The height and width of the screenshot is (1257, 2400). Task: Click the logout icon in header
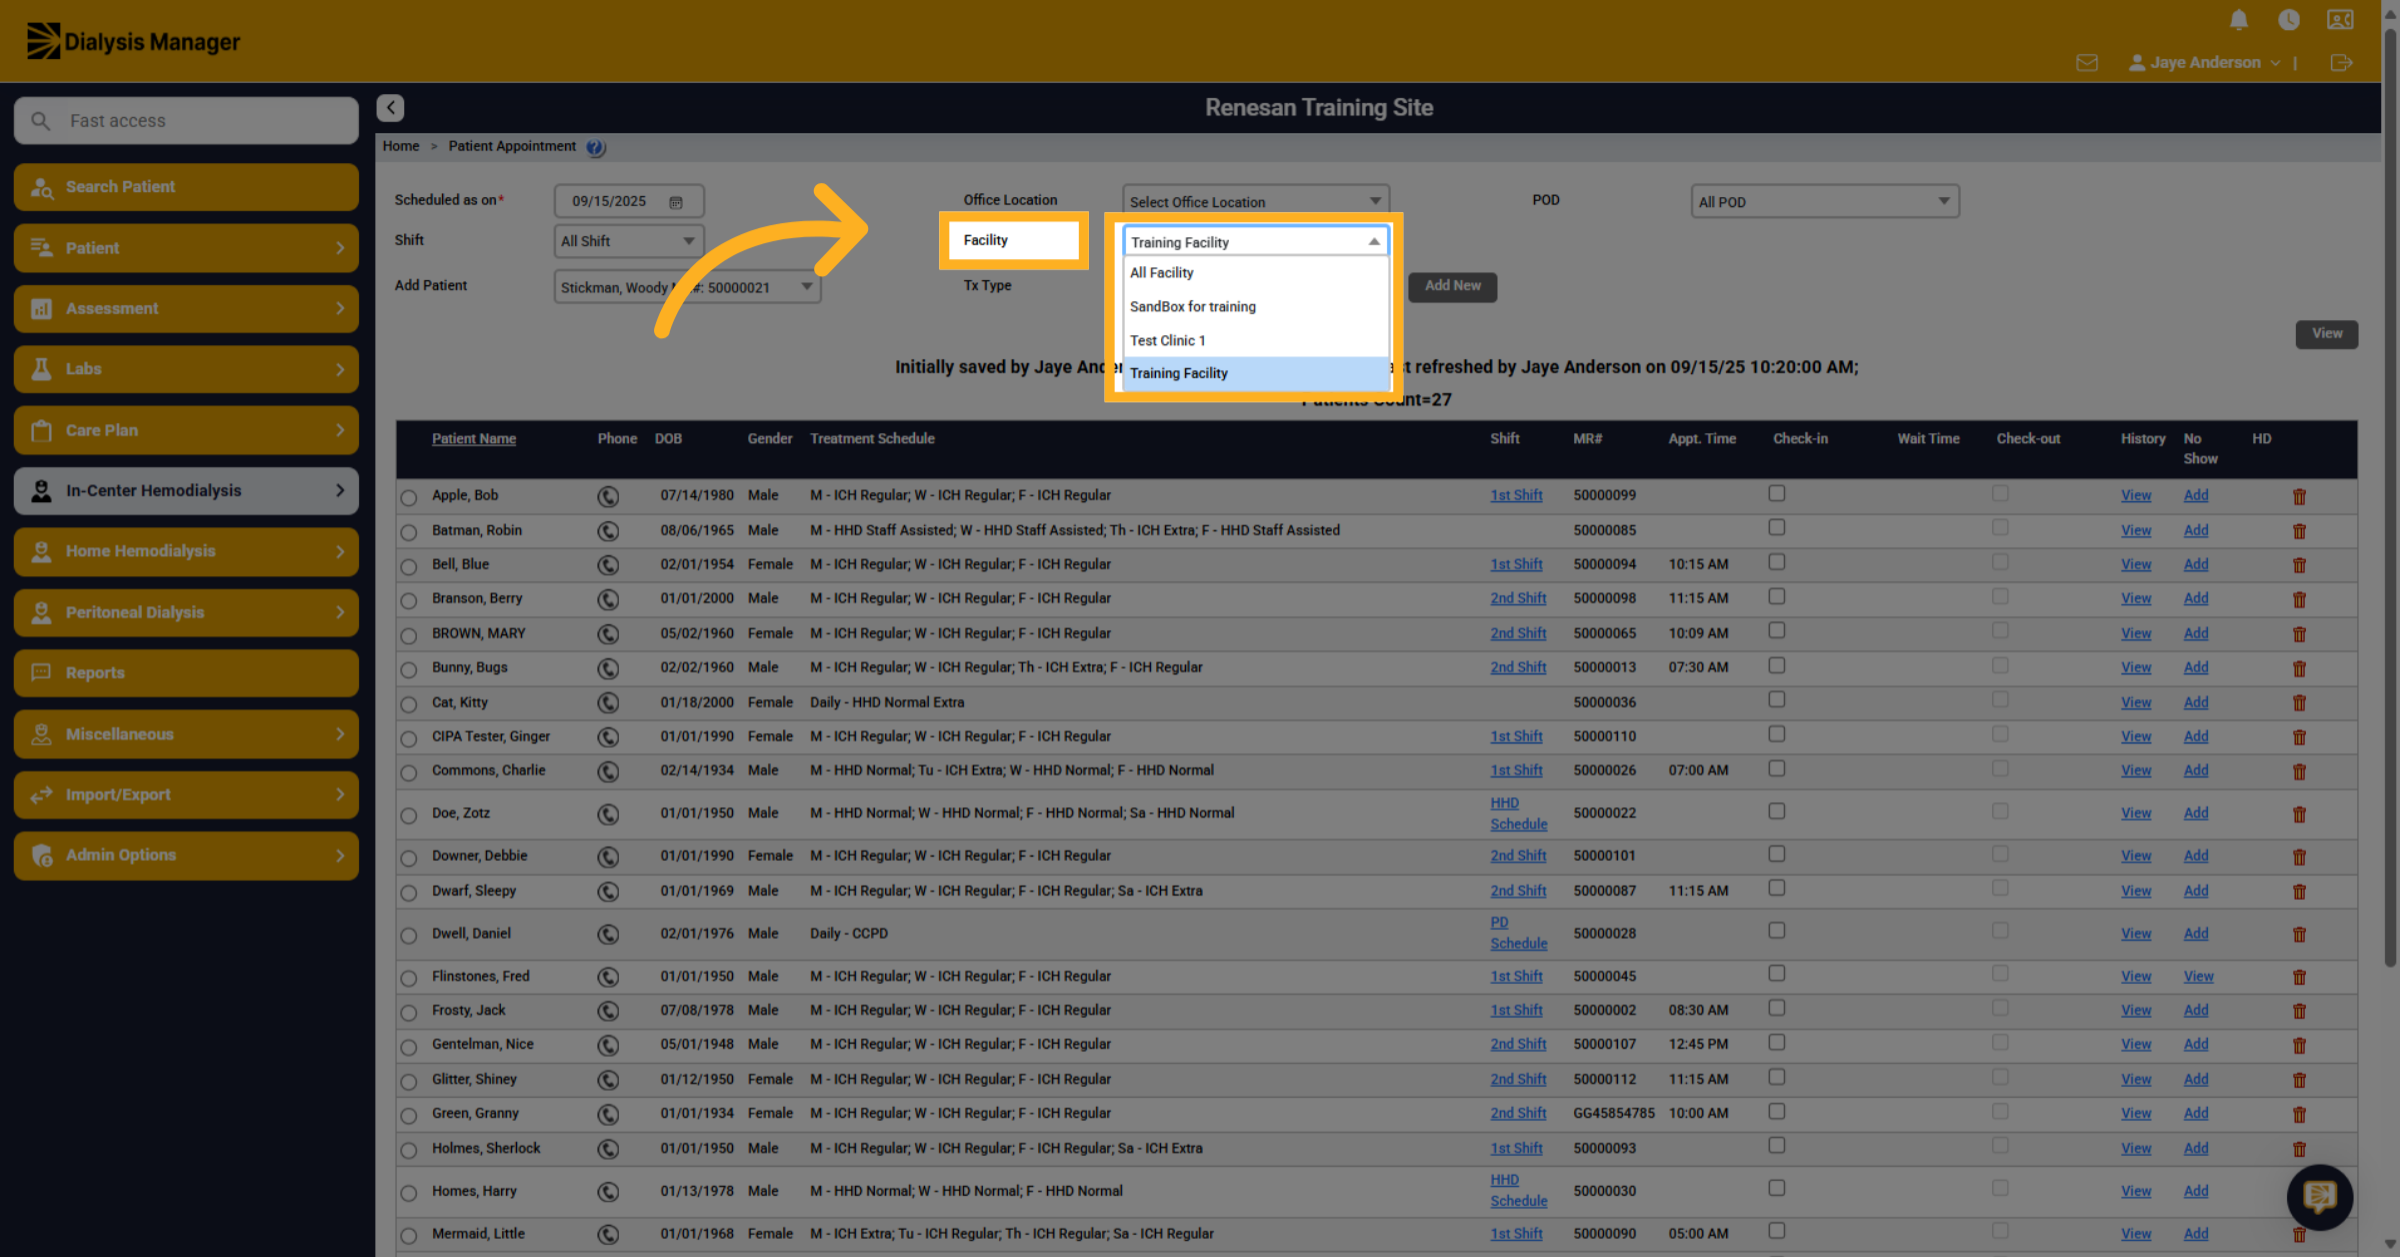2341,62
